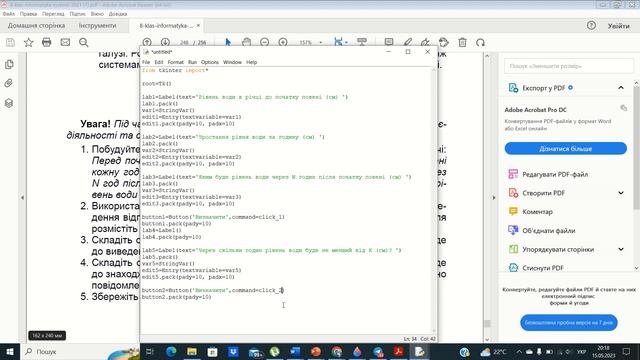Switch to the Інструменти tab

tap(97, 26)
